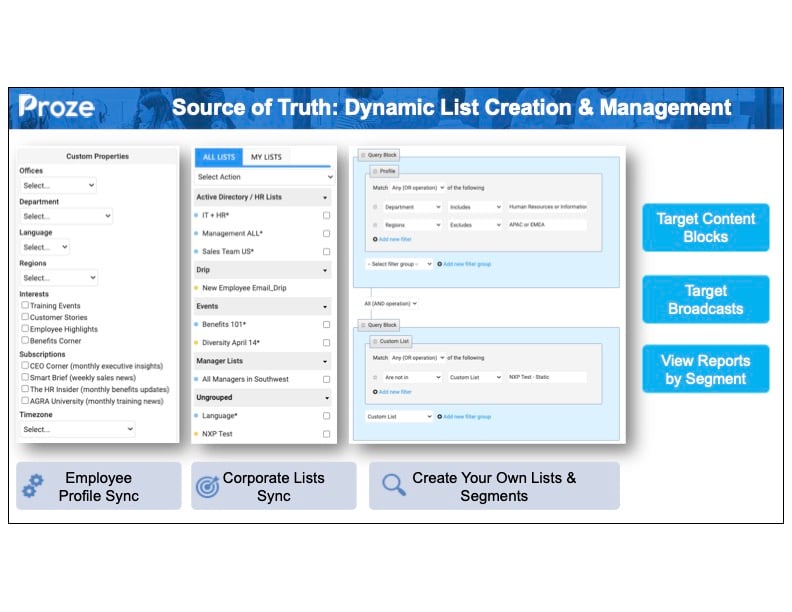The height and width of the screenshot is (612, 792).
Task: Click the APAC or EMEA value field
Action: coord(547,225)
